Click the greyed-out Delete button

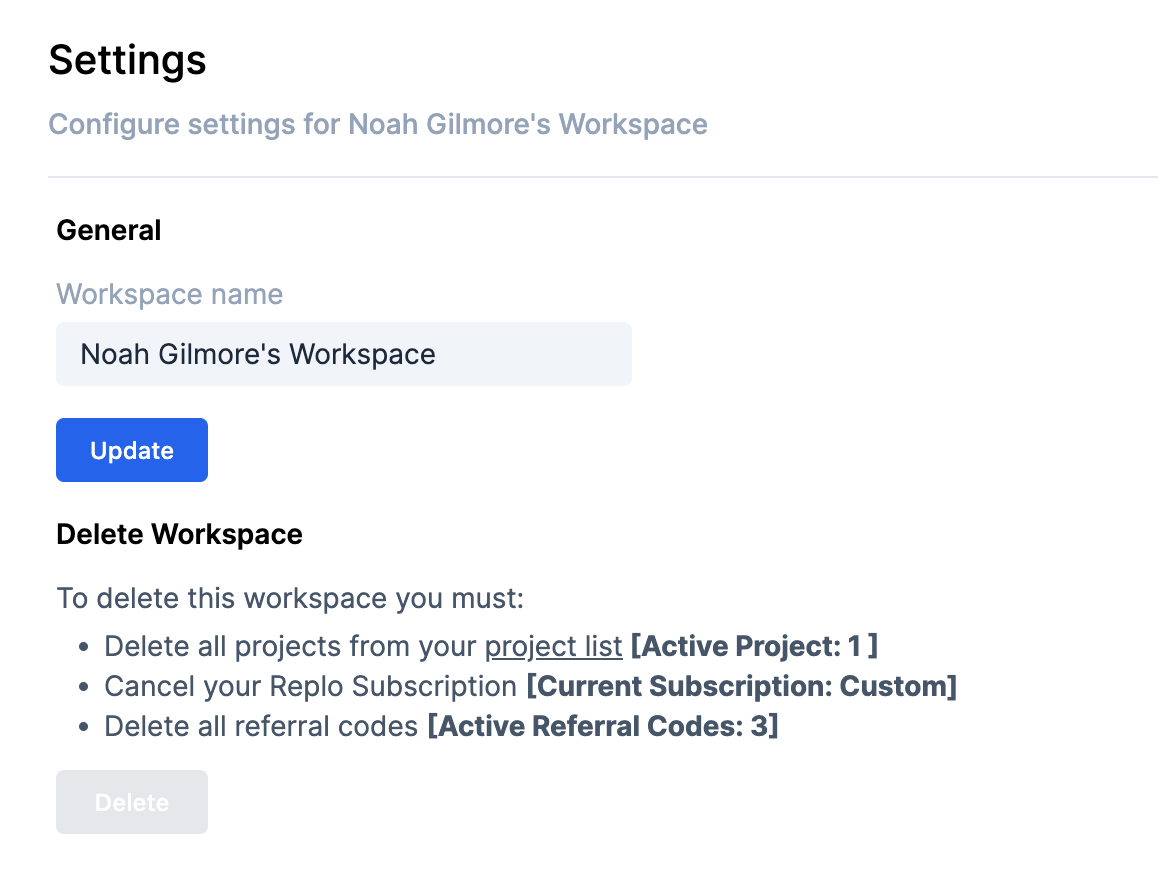pyautogui.click(x=132, y=802)
